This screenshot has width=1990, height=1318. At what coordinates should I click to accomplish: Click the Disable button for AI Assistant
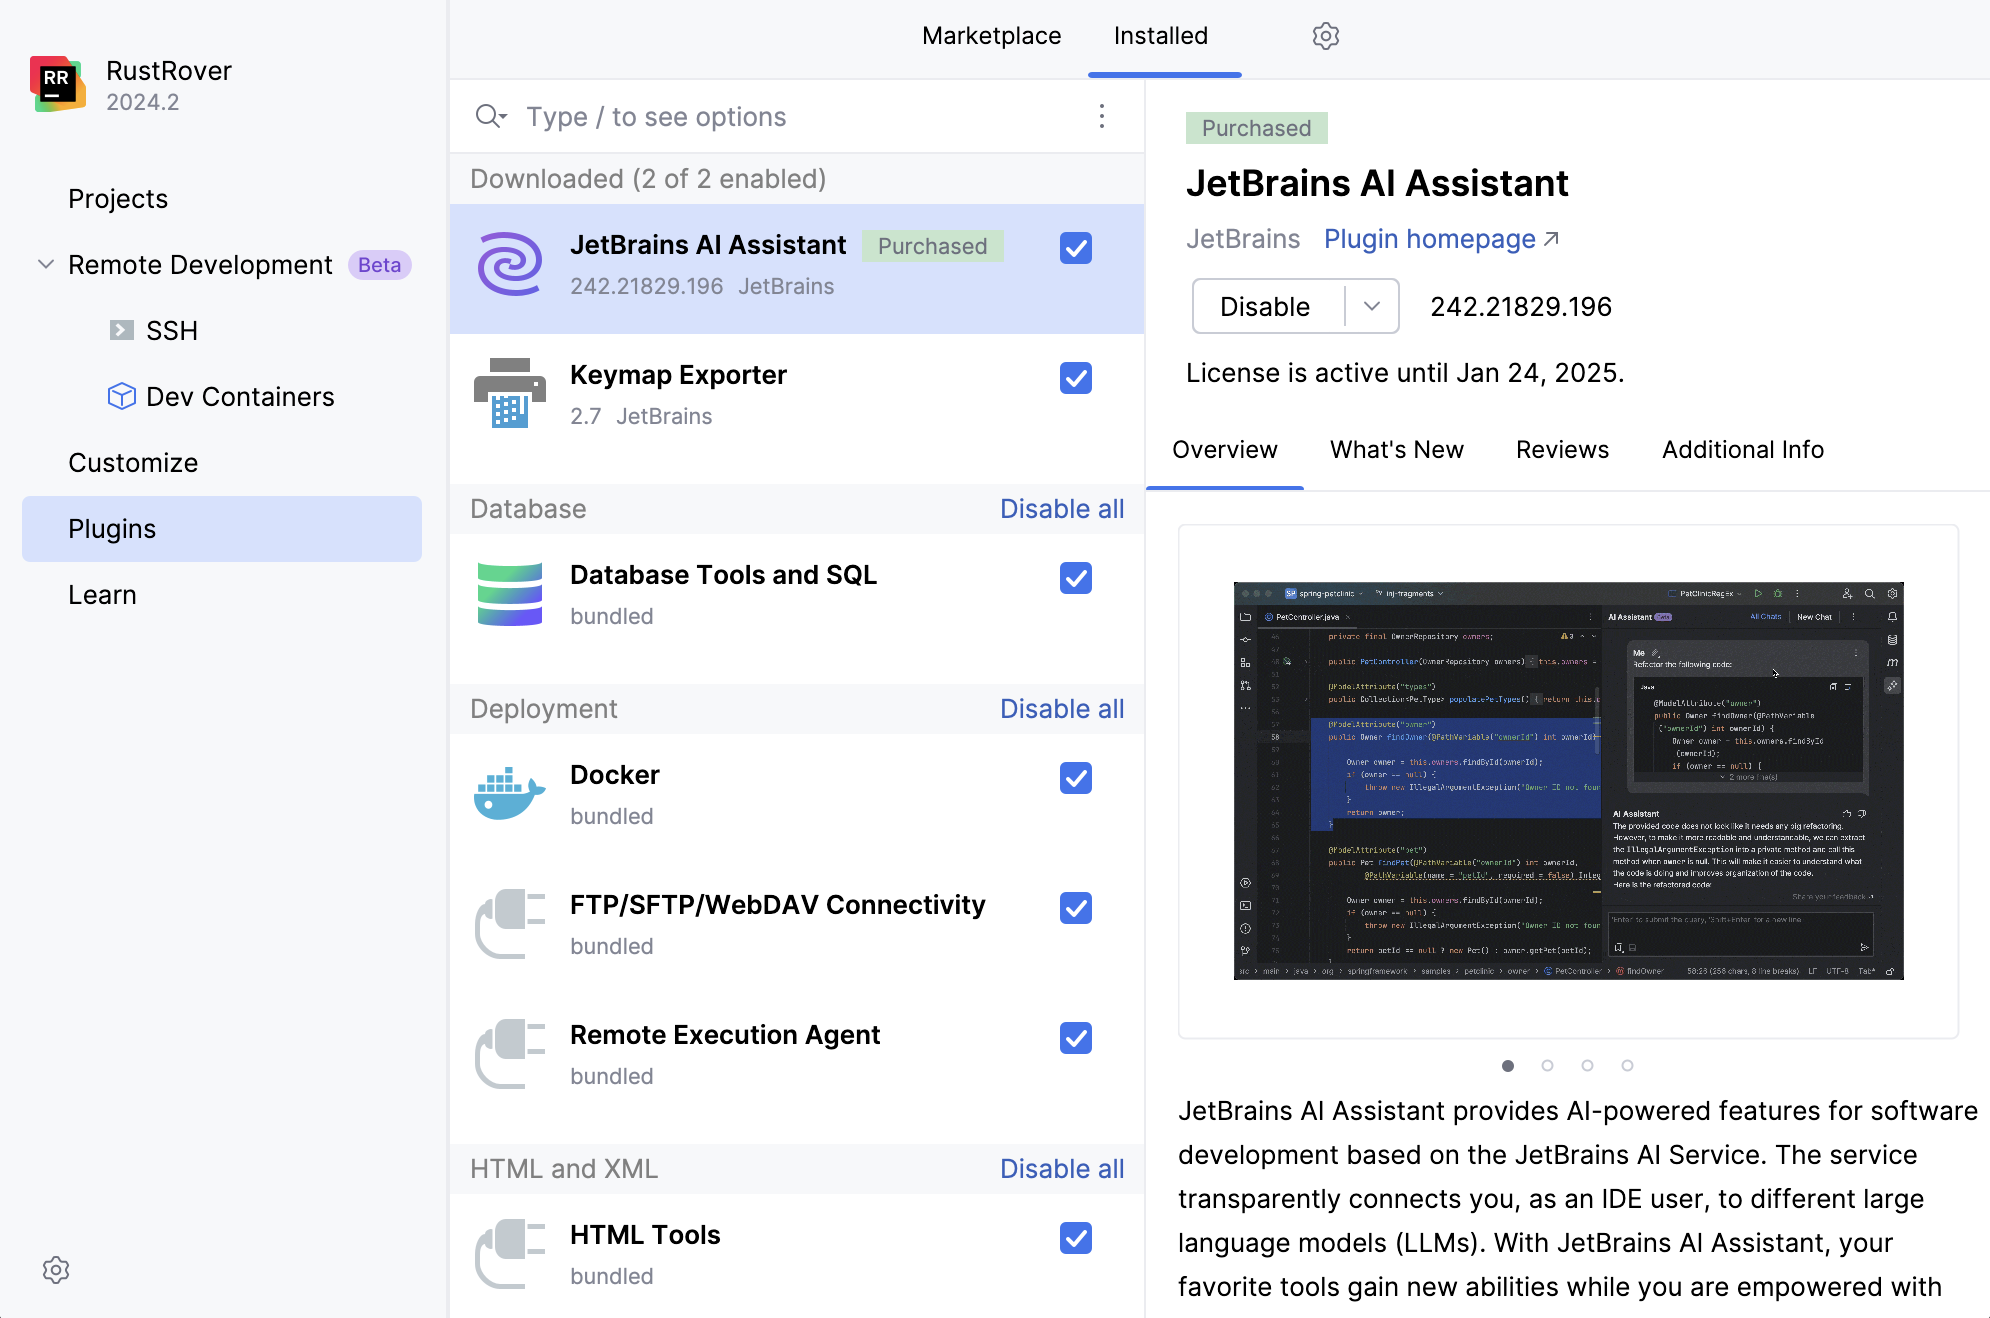(1268, 306)
